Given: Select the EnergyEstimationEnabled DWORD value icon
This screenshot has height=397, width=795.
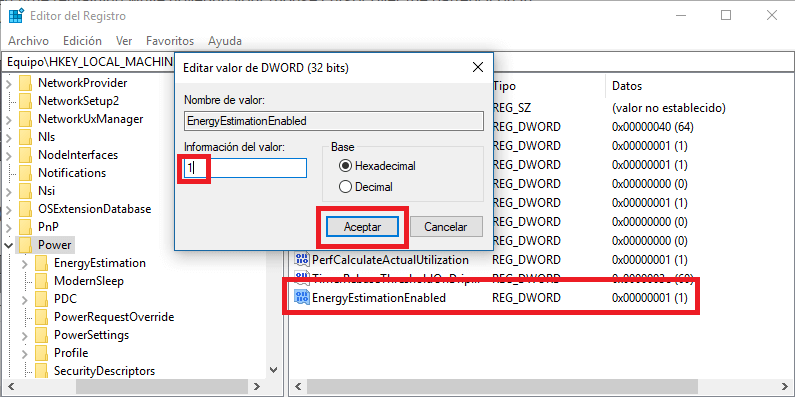Looking at the screenshot, I should pyautogui.click(x=302, y=298).
